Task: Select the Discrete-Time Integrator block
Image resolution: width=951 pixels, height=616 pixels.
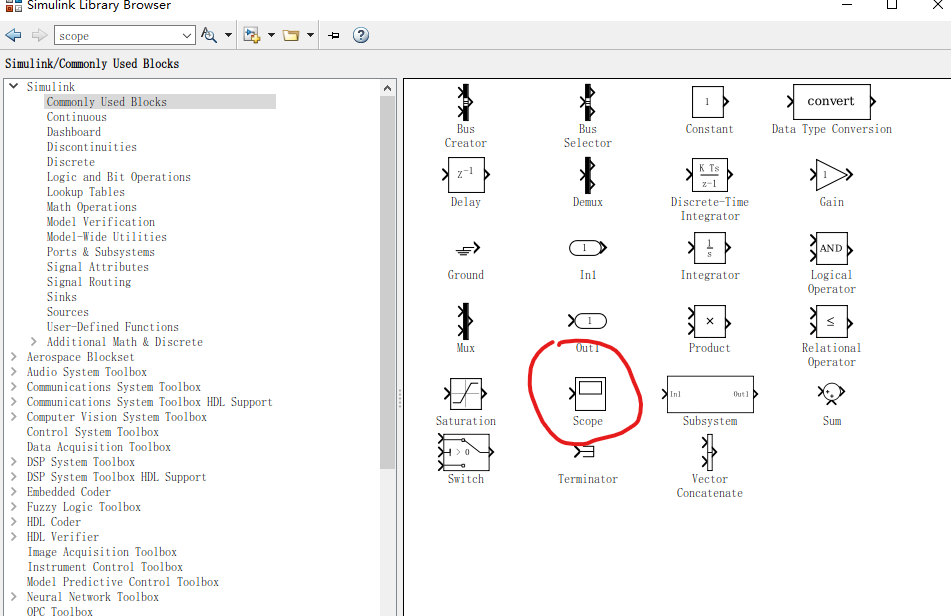Action: (710, 175)
